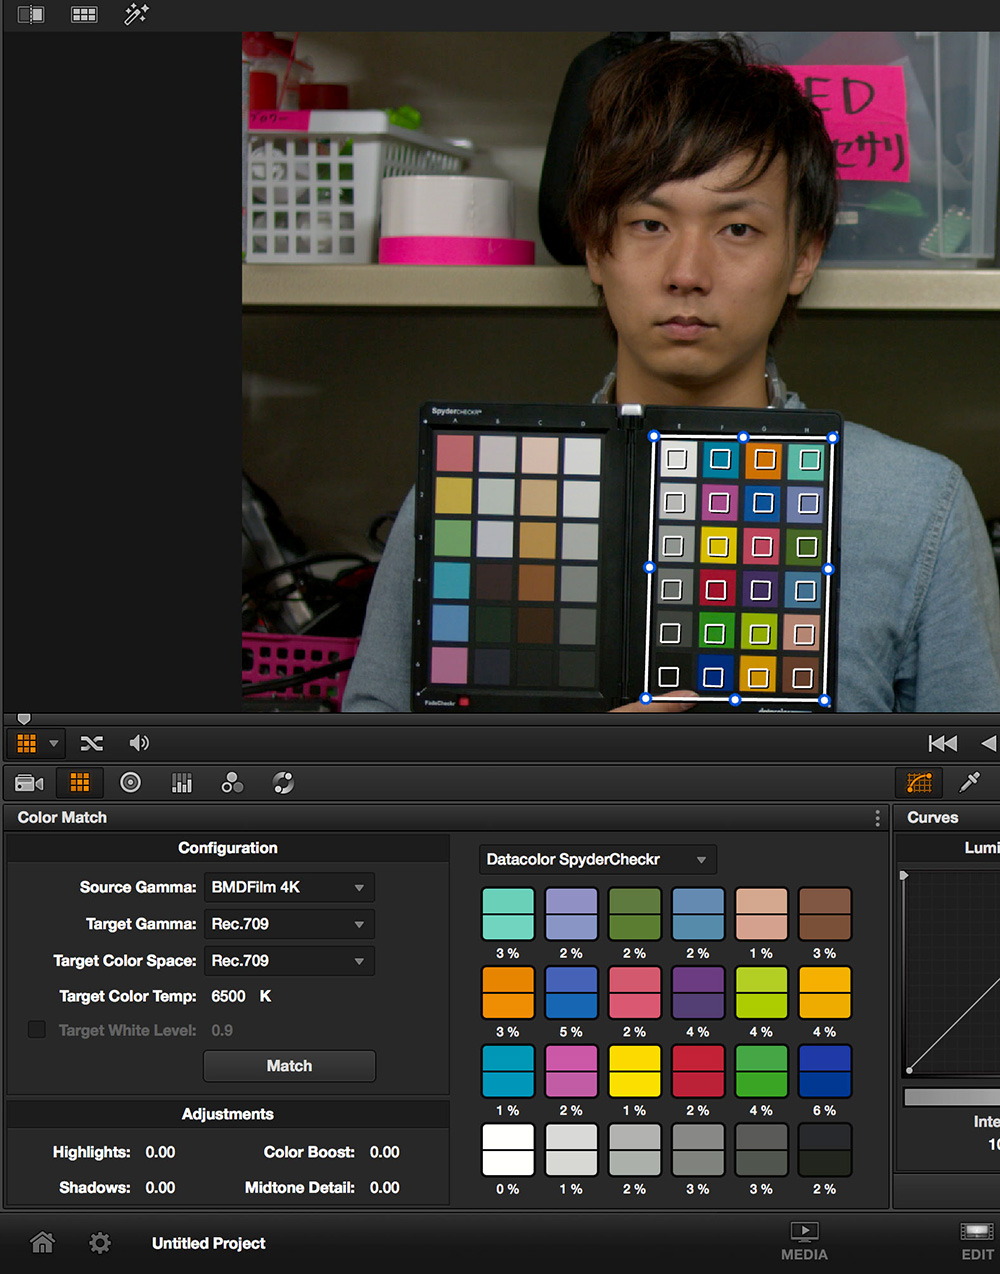Switch to the EDIT page
The image size is (1000, 1274).
click(977, 1241)
